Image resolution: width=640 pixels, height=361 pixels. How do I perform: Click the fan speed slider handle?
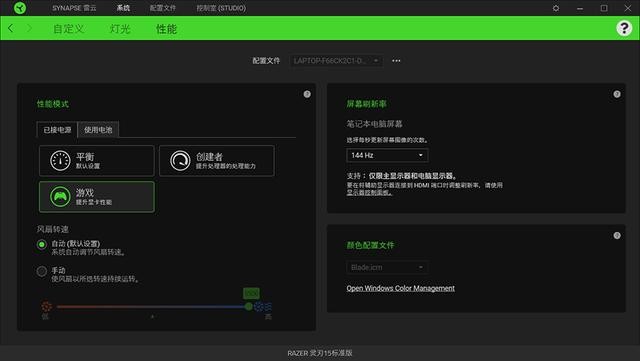coord(249,306)
